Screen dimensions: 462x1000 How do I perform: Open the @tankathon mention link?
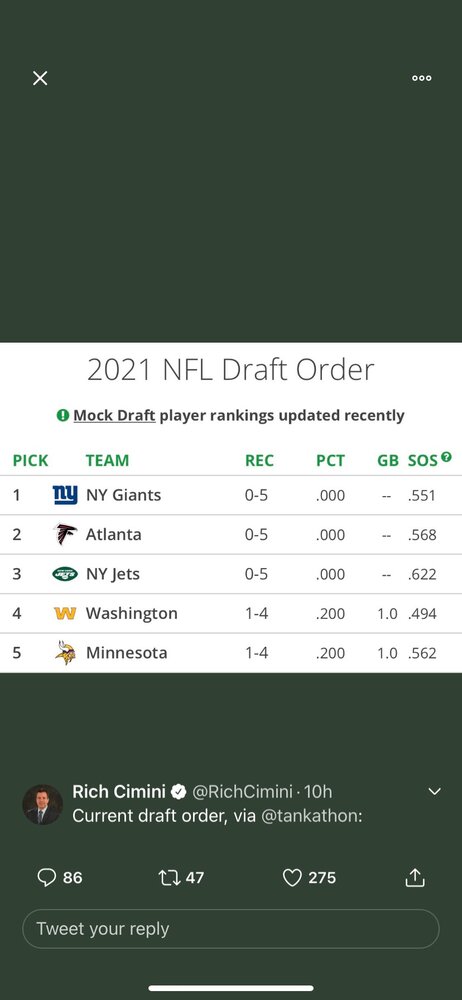(x=309, y=816)
